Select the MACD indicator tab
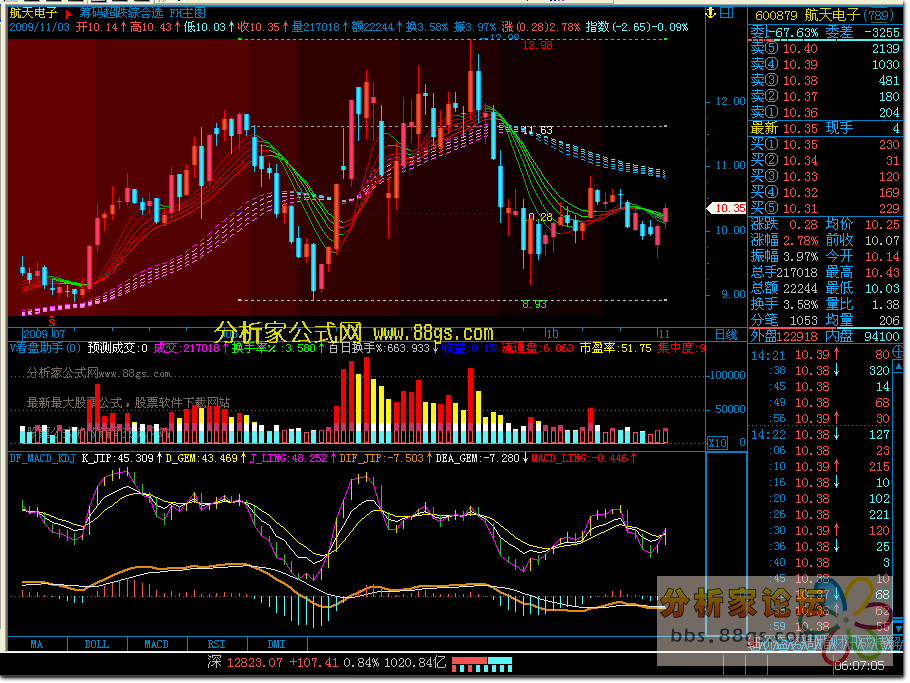Viewport: 910px width, 683px height. [x=156, y=643]
